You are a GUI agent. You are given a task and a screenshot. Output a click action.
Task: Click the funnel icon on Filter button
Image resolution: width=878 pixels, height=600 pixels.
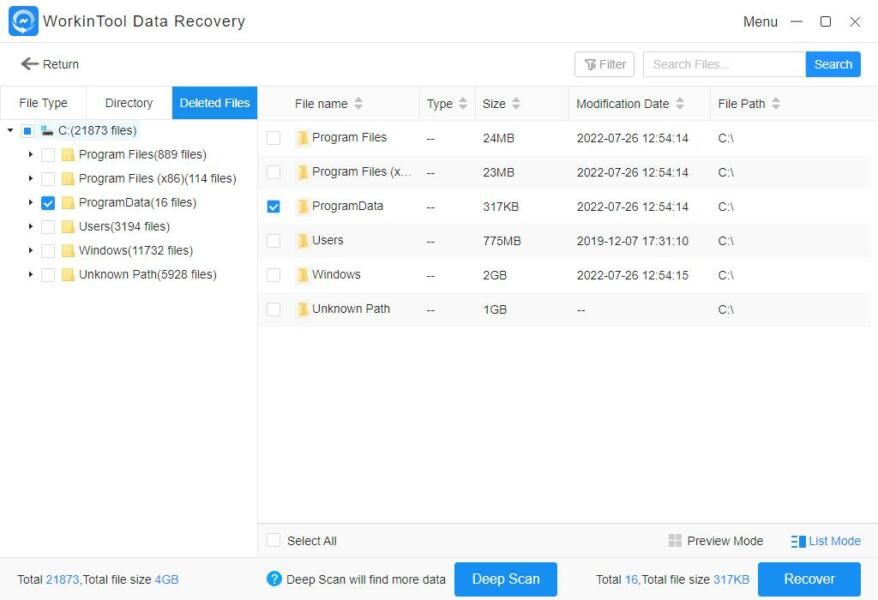point(590,65)
